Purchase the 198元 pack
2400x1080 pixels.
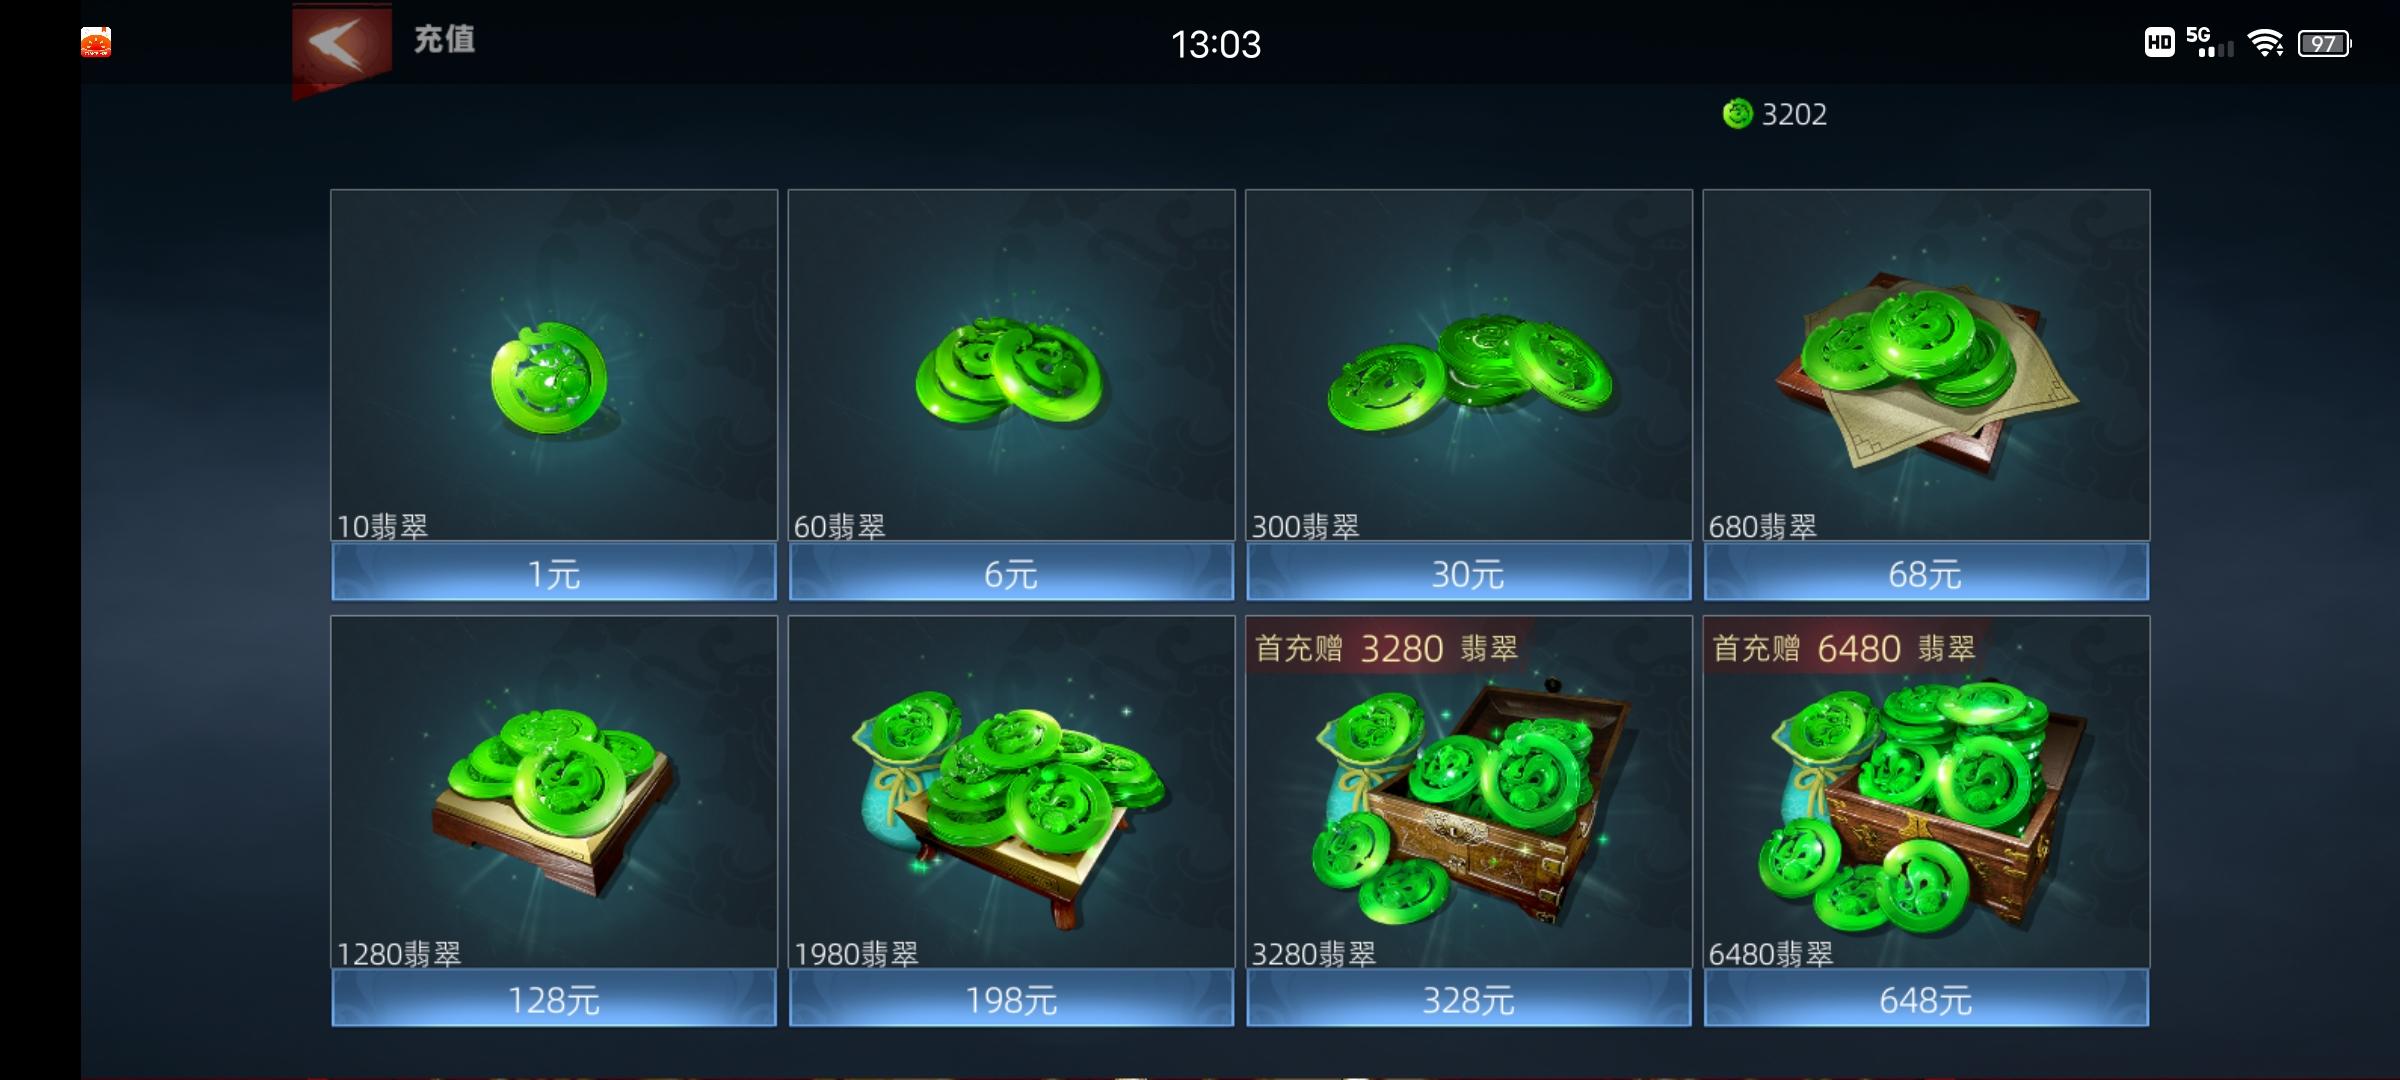tap(1011, 999)
